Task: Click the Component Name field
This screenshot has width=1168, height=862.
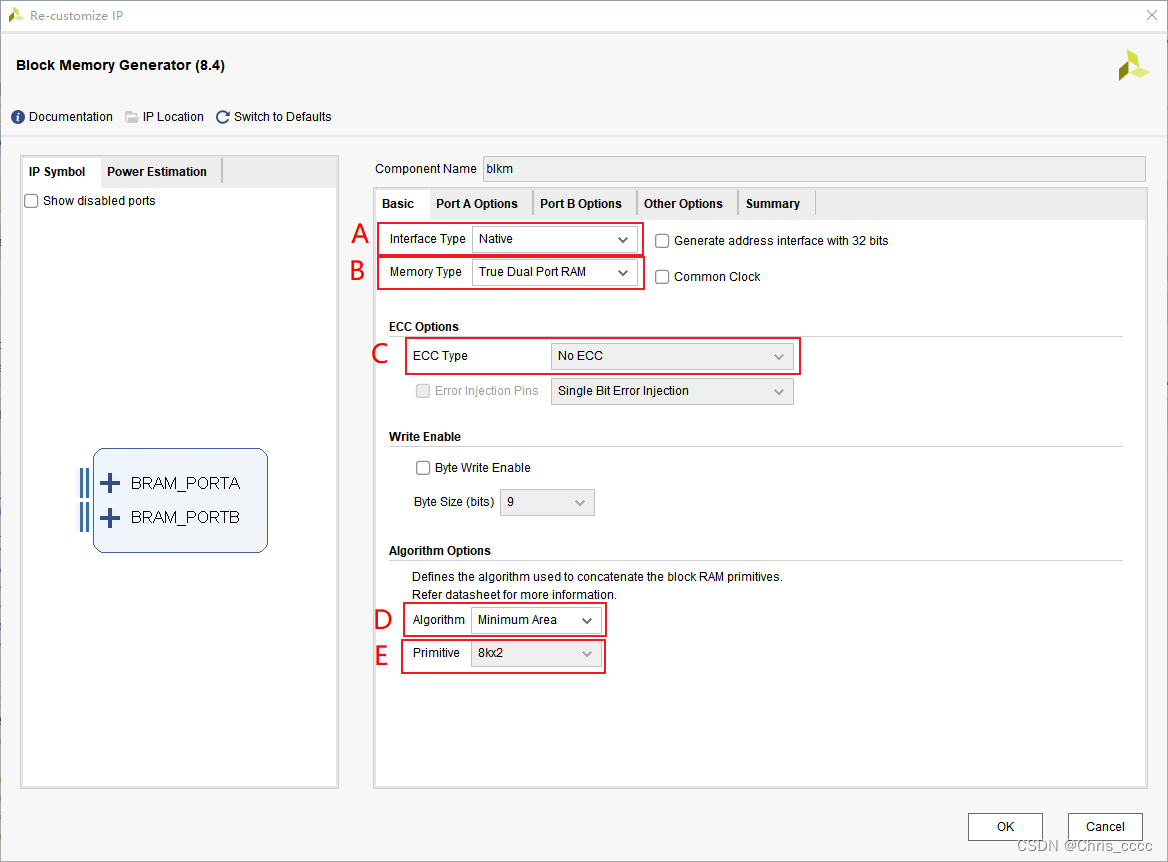Action: pos(814,169)
